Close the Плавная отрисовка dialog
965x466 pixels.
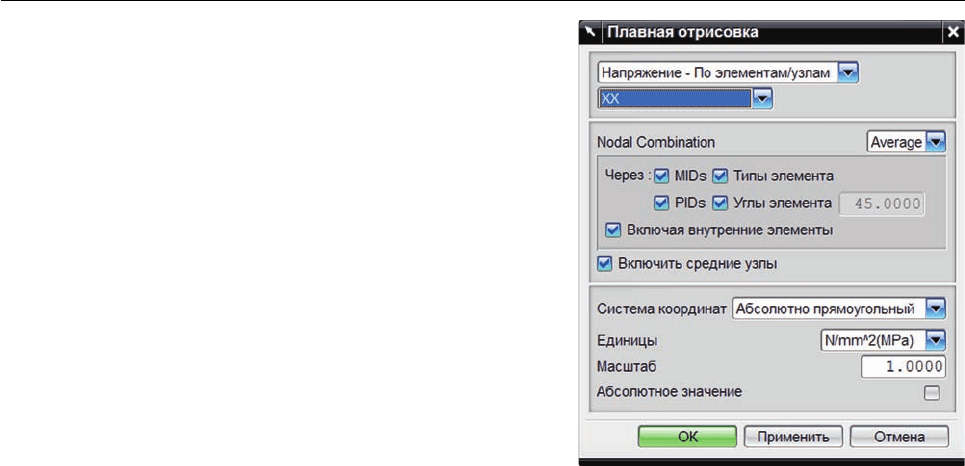pyautogui.click(x=951, y=33)
